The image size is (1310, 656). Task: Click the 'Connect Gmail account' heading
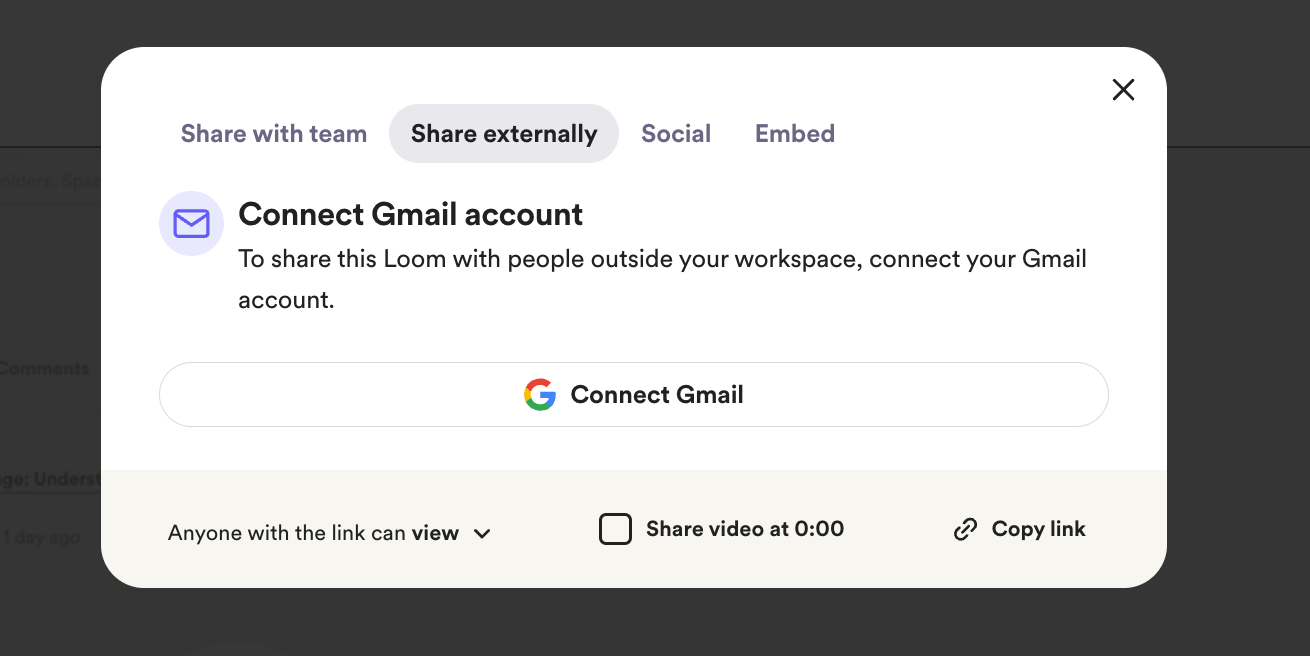click(x=411, y=214)
